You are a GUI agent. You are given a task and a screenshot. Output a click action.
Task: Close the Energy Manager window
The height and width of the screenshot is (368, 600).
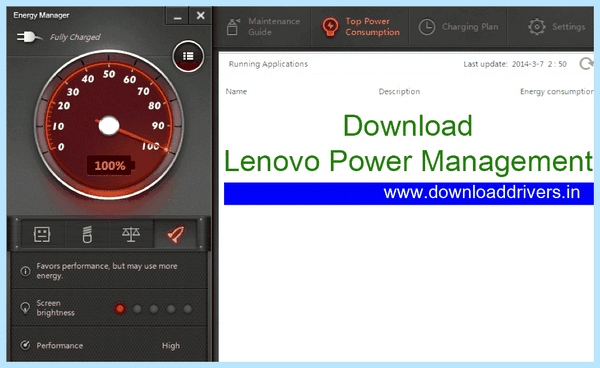click(x=201, y=16)
